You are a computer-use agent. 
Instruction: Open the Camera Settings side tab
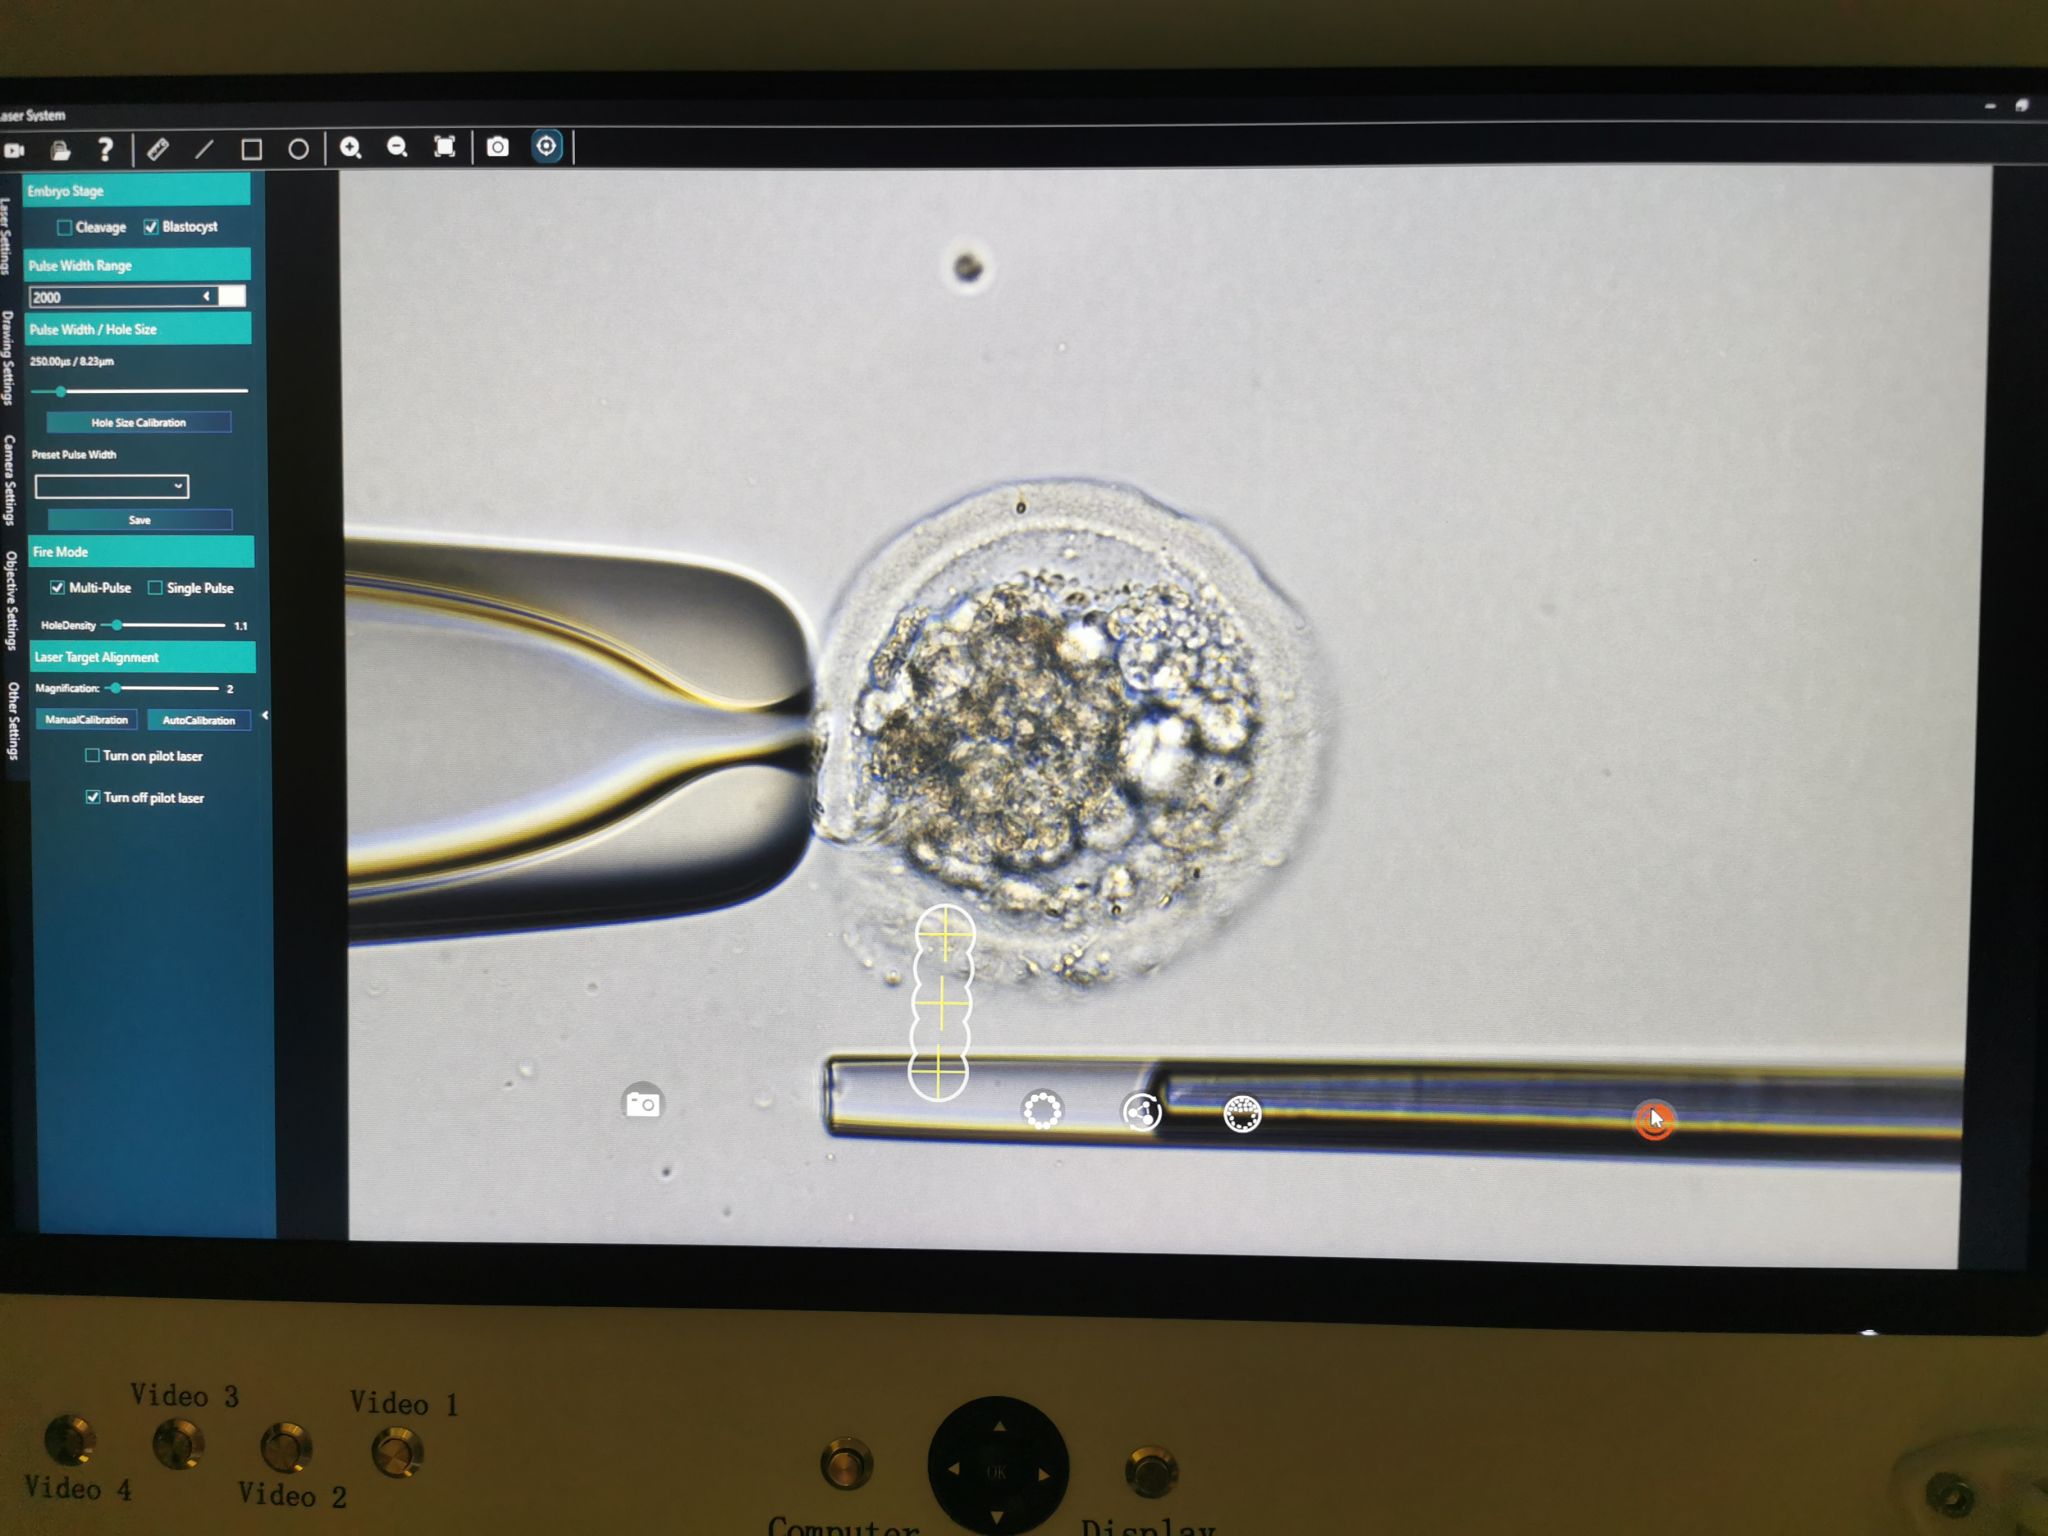[10, 479]
